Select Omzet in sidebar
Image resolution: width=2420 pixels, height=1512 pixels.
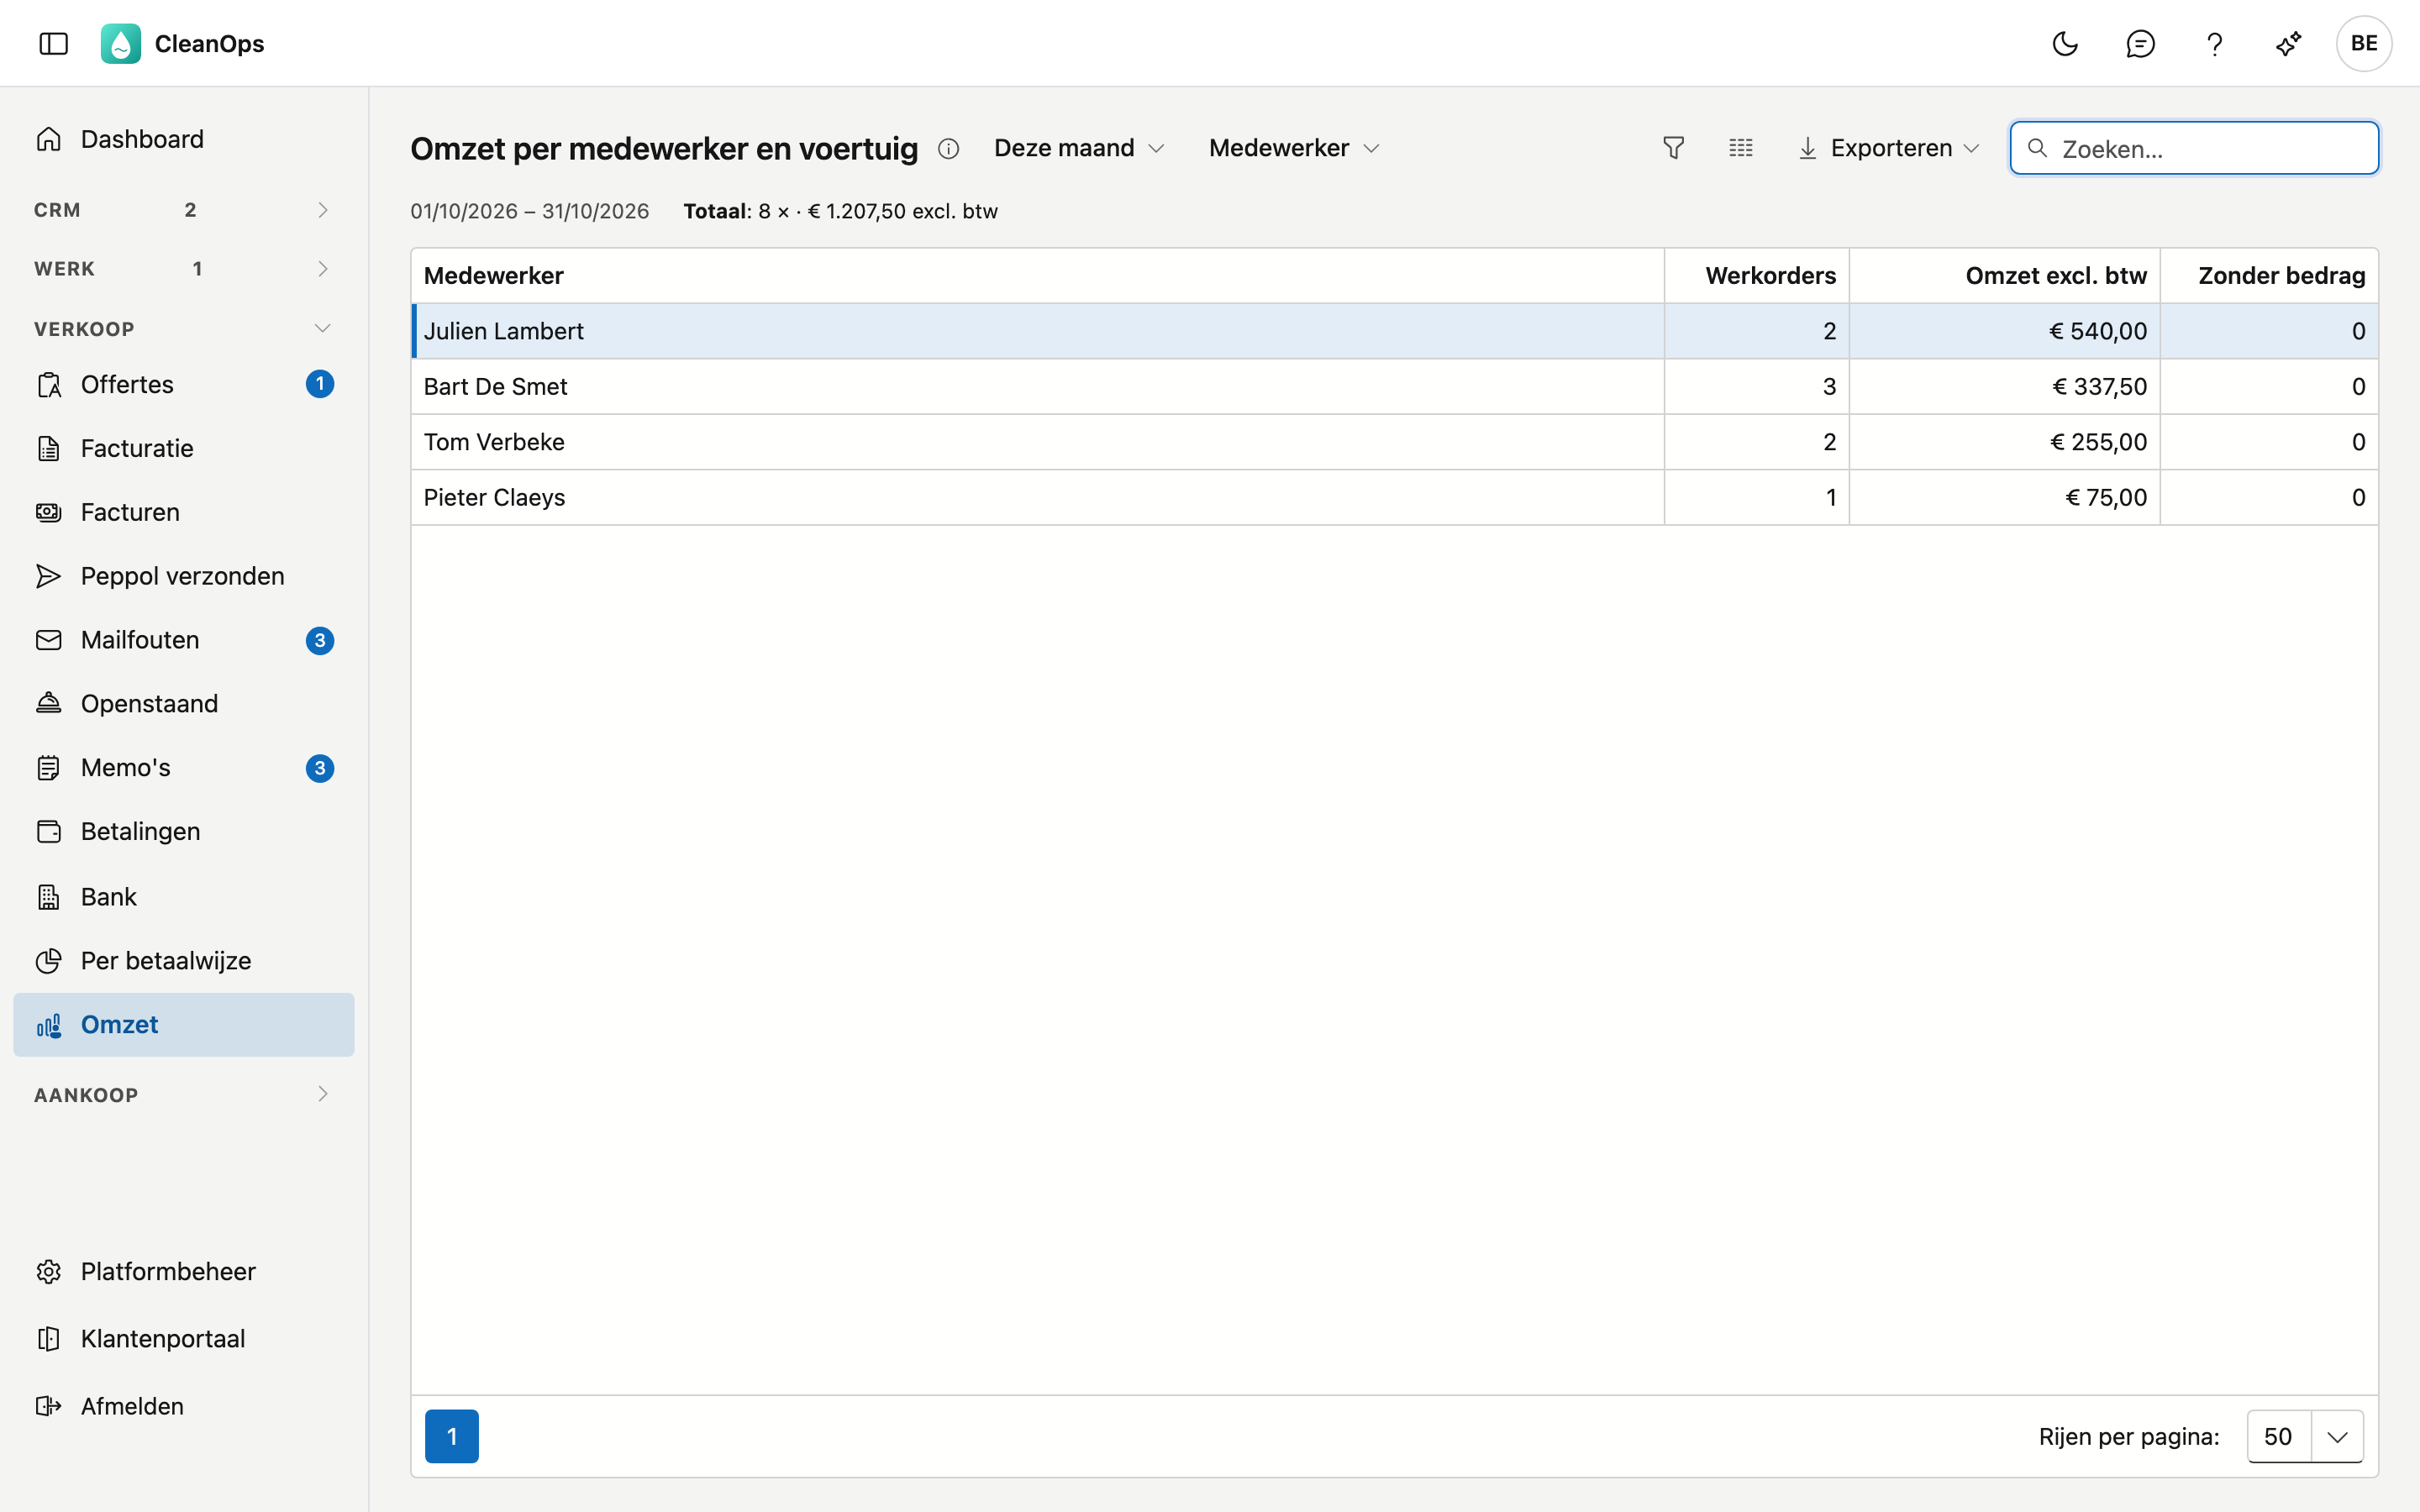(184, 1025)
